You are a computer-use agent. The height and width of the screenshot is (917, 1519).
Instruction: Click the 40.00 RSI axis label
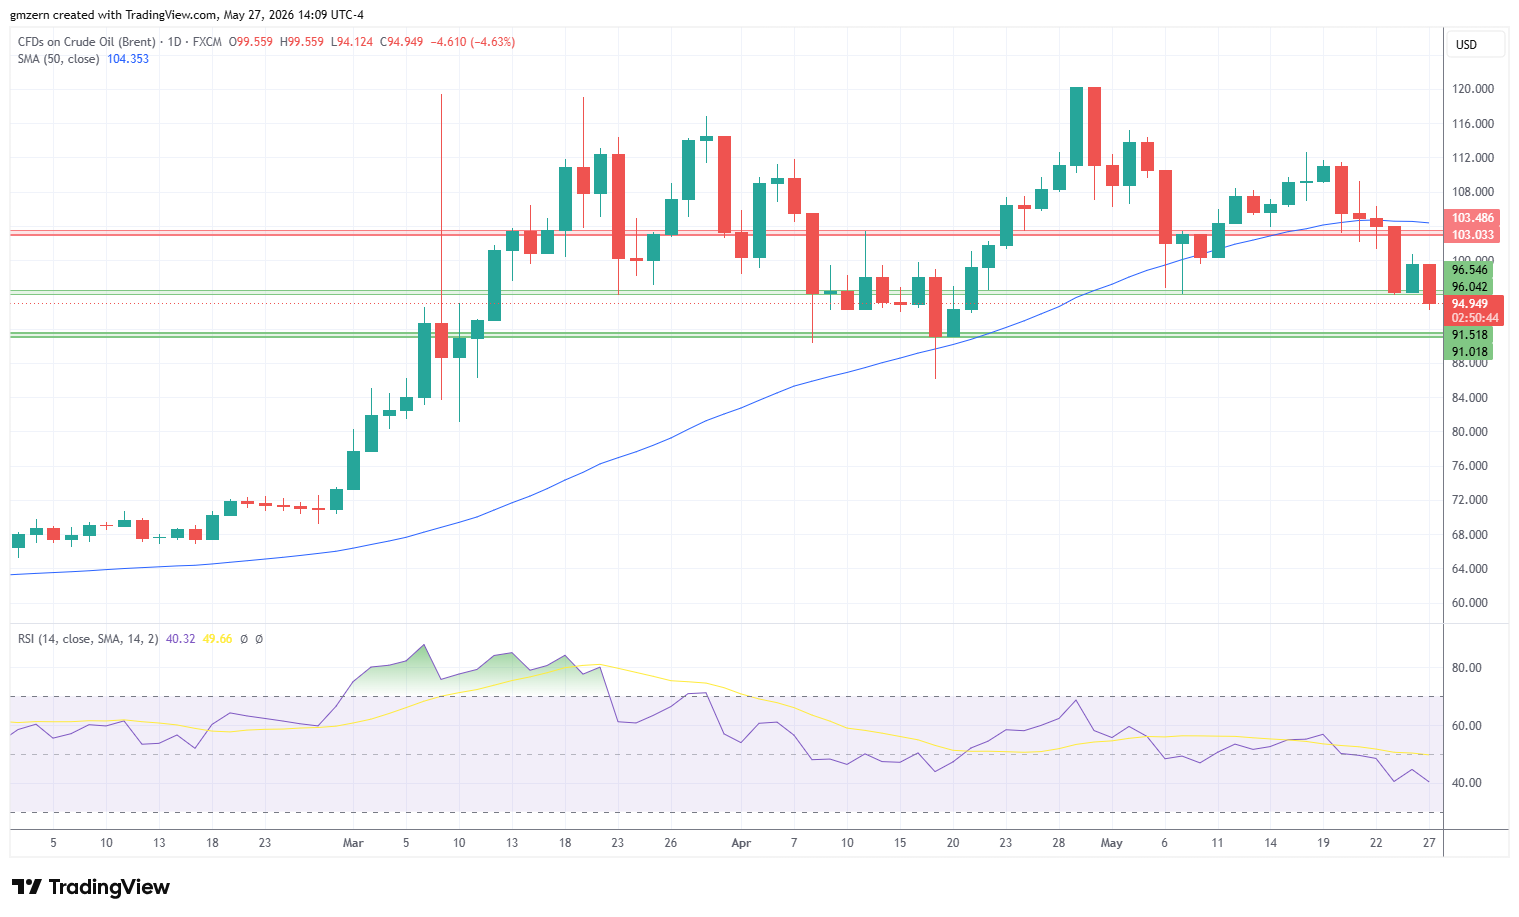click(x=1467, y=783)
